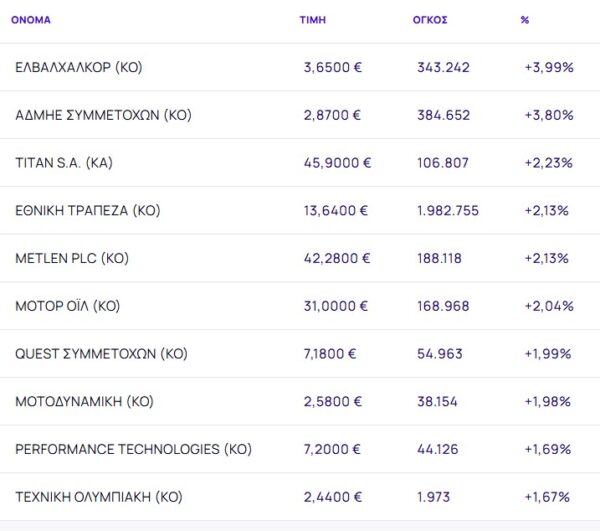Open ΜΟΤΟΡ ΟΪΛ (ΚΟ) details
This screenshot has height=531, width=600.
[68, 306]
